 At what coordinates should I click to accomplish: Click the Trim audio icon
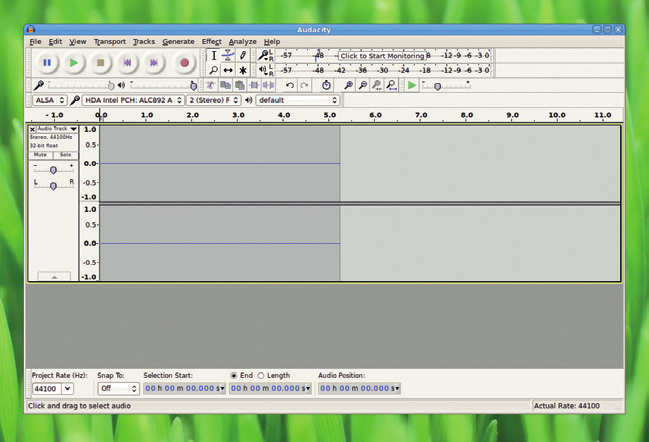[254, 85]
